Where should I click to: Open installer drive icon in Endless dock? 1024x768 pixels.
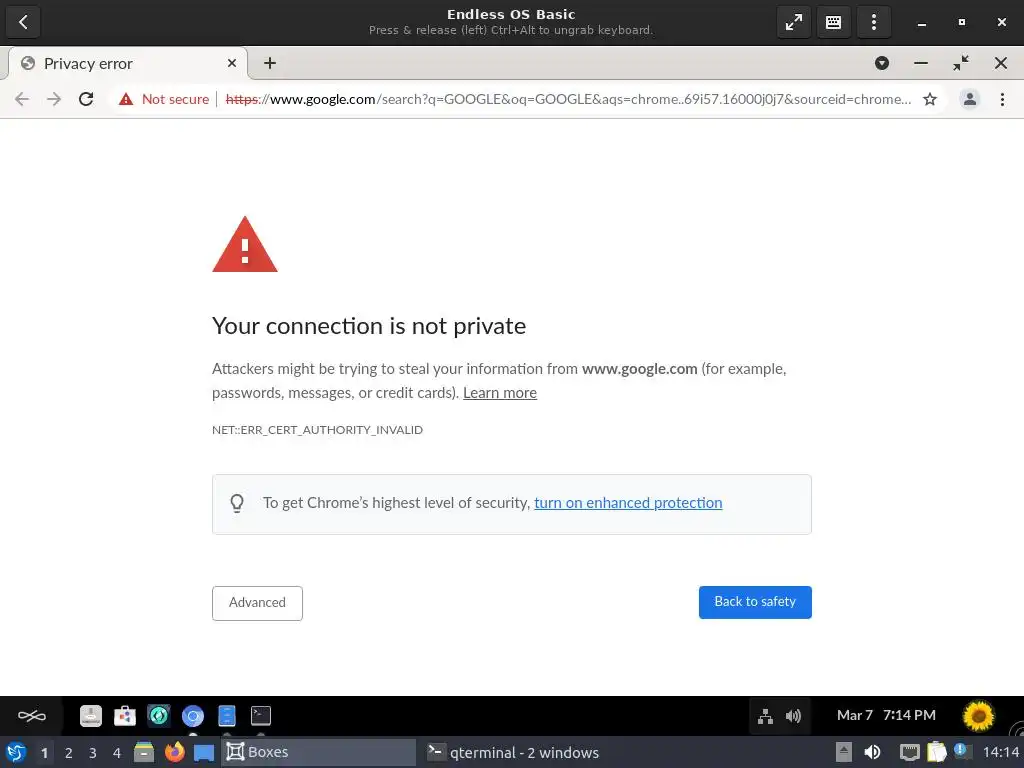point(91,716)
